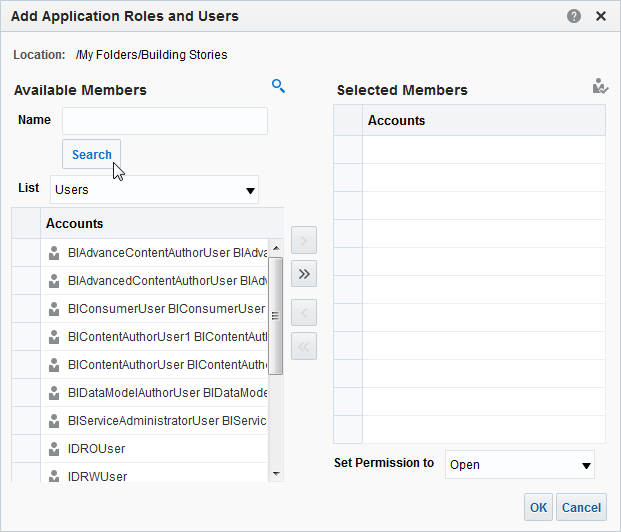Viewport: 621px width, 532px height.
Task: Open the List dropdown showing Users
Action: tap(154, 189)
